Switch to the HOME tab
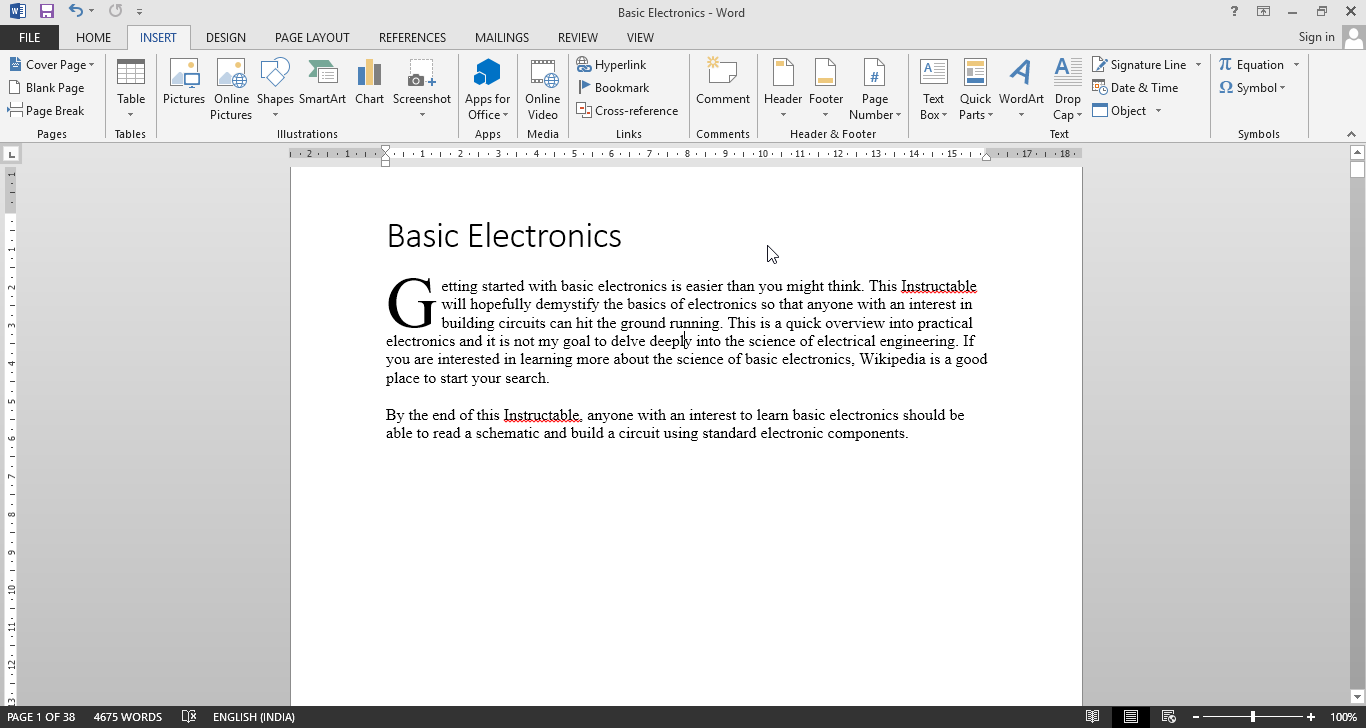Image resolution: width=1366 pixels, height=728 pixels. 93,38
